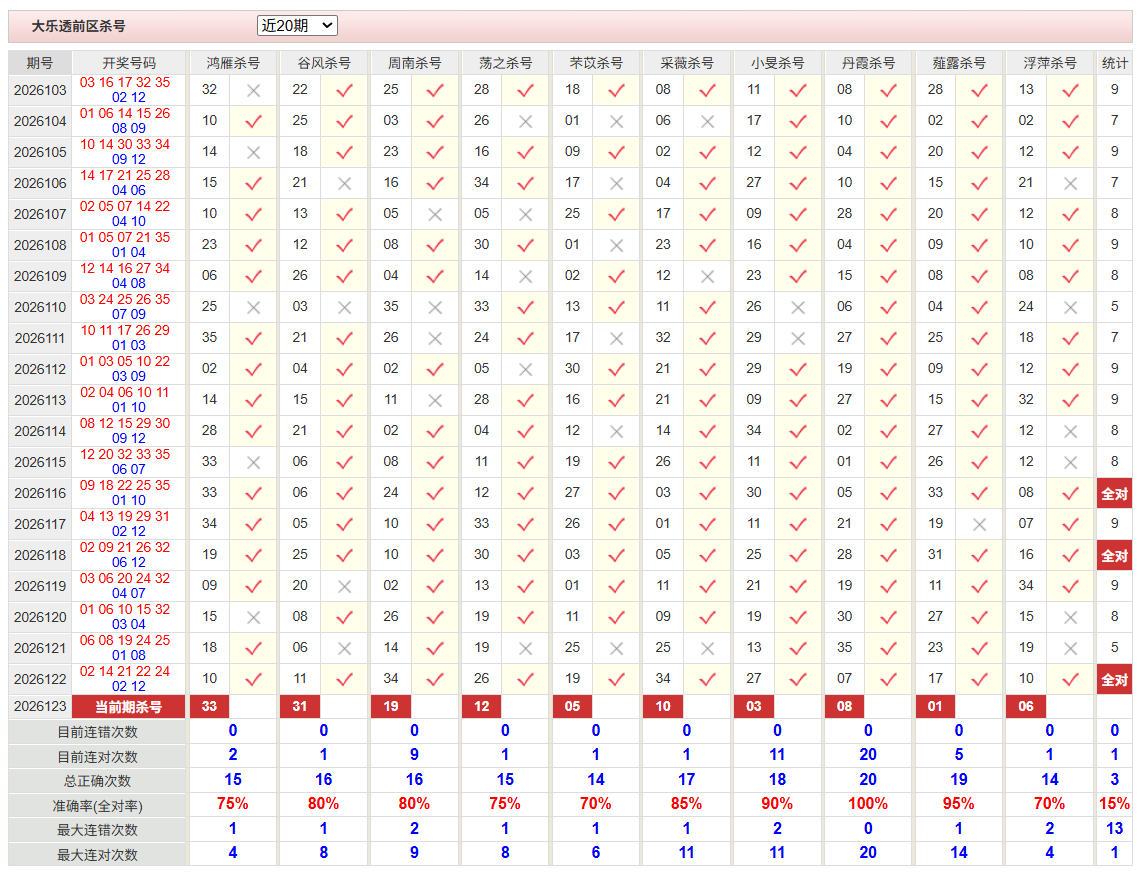Click the 目前连错次数 row label

pos(97,732)
